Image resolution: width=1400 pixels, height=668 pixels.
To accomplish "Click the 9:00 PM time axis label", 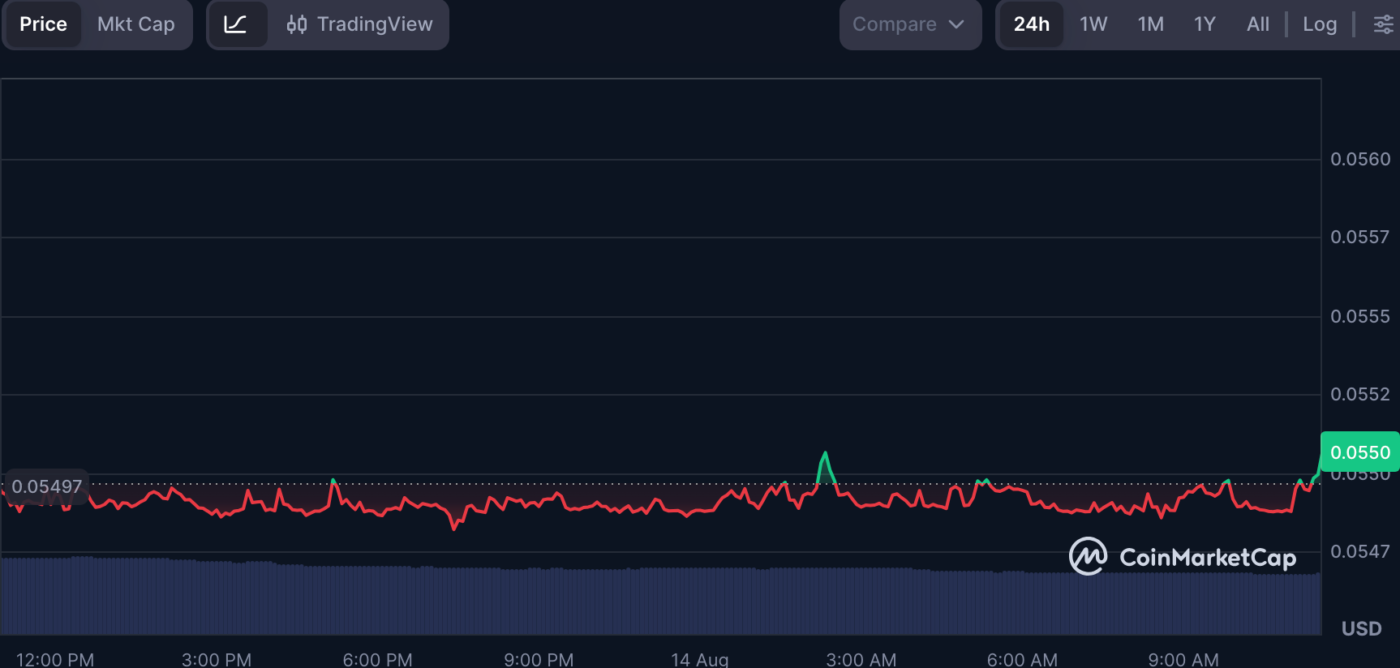I will (x=538, y=660).
